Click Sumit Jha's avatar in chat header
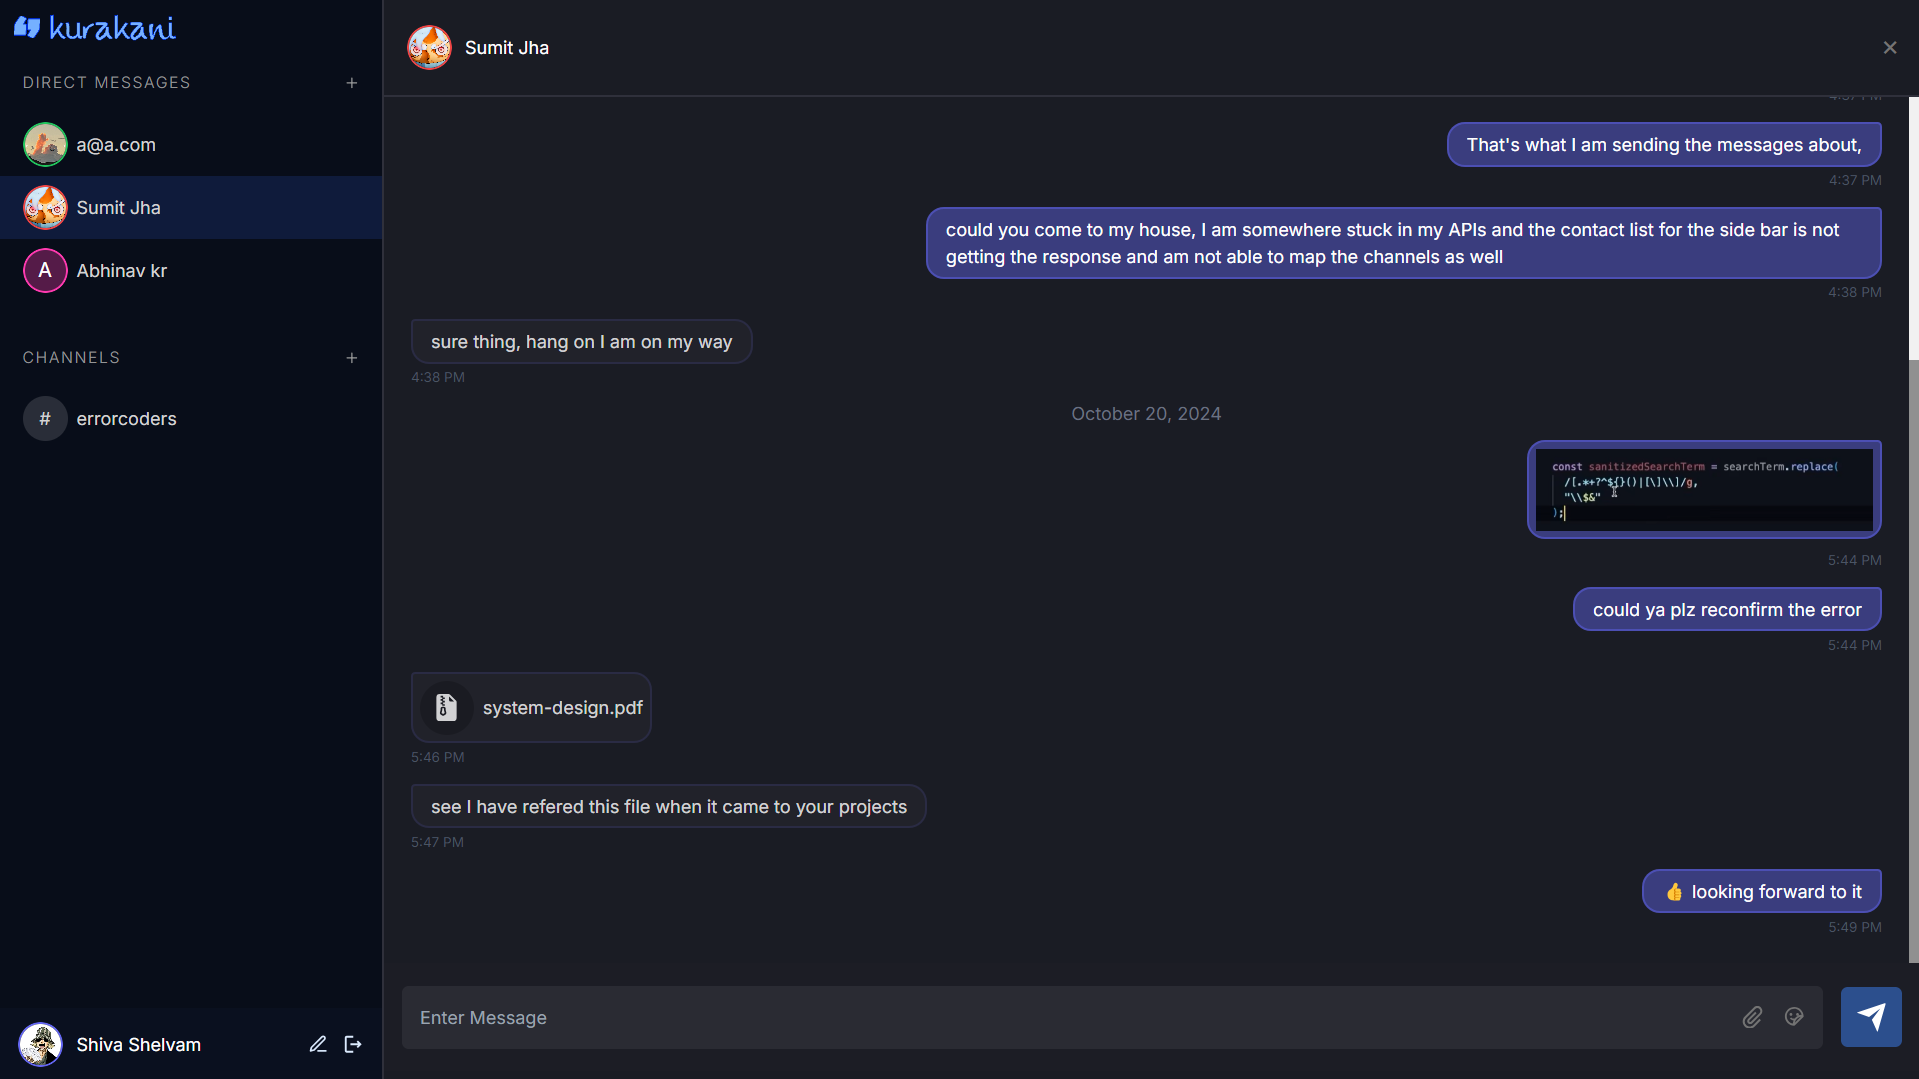Screen dimensions: 1919x1079 coord(429,48)
